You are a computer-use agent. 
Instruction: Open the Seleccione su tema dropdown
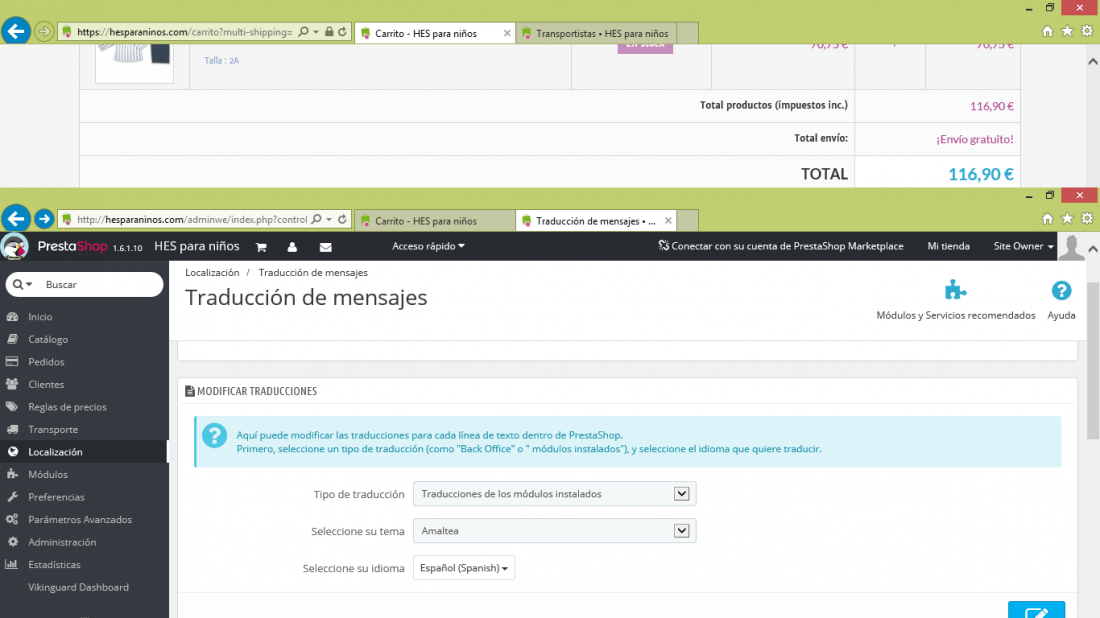click(x=554, y=531)
